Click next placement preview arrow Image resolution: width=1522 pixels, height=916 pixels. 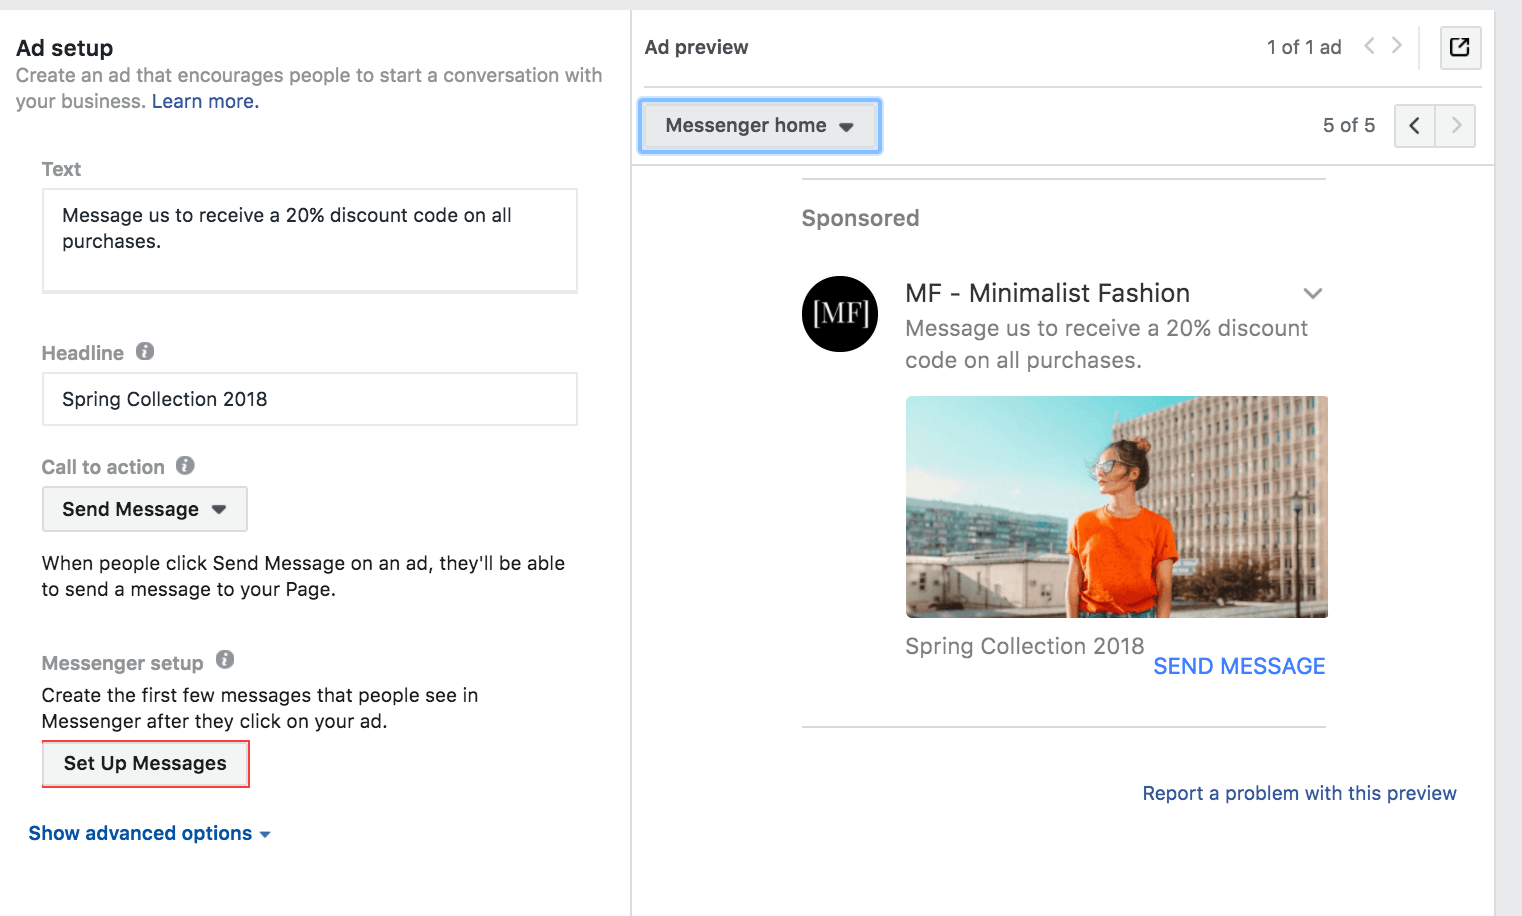pyautogui.click(x=1456, y=126)
